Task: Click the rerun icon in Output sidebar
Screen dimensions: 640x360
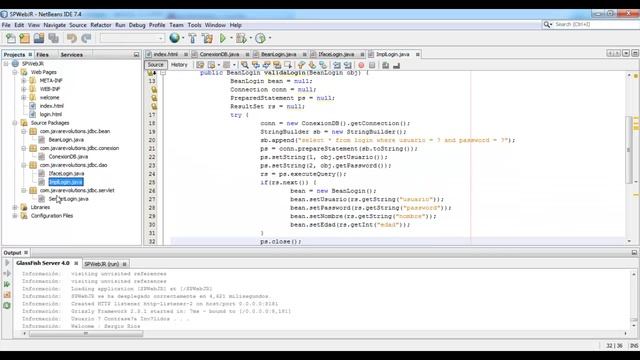Action: [x=7, y=284]
